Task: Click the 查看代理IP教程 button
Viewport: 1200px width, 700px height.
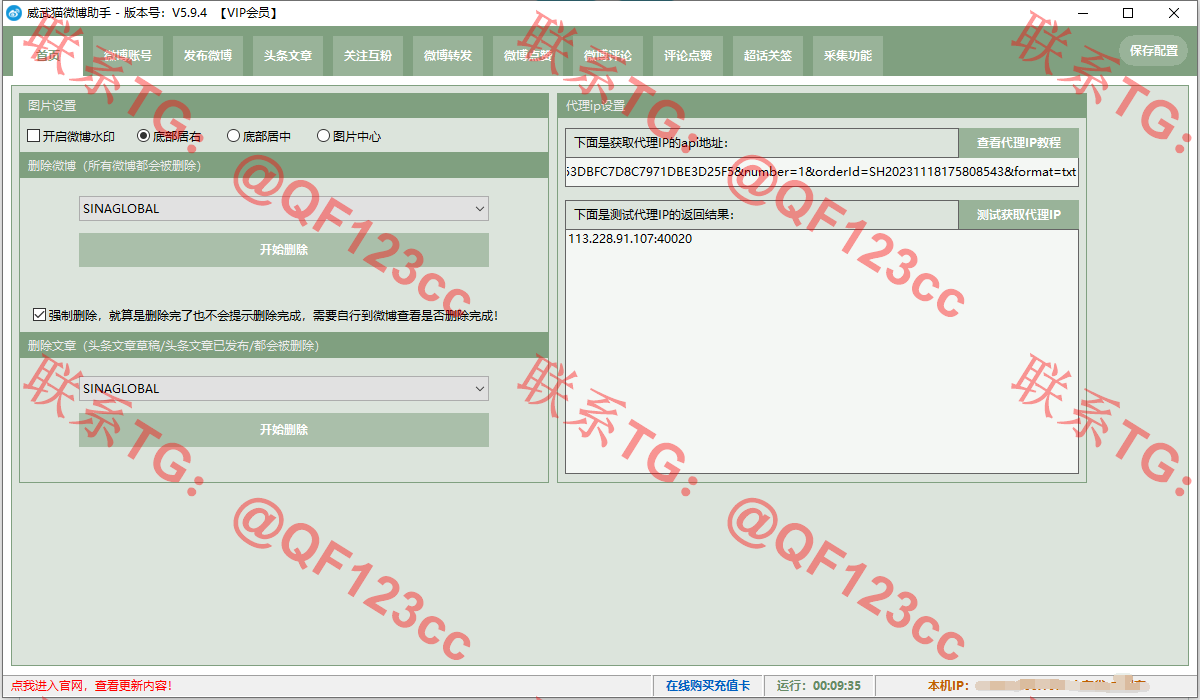Action: pyautogui.click(x=1018, y=143)
